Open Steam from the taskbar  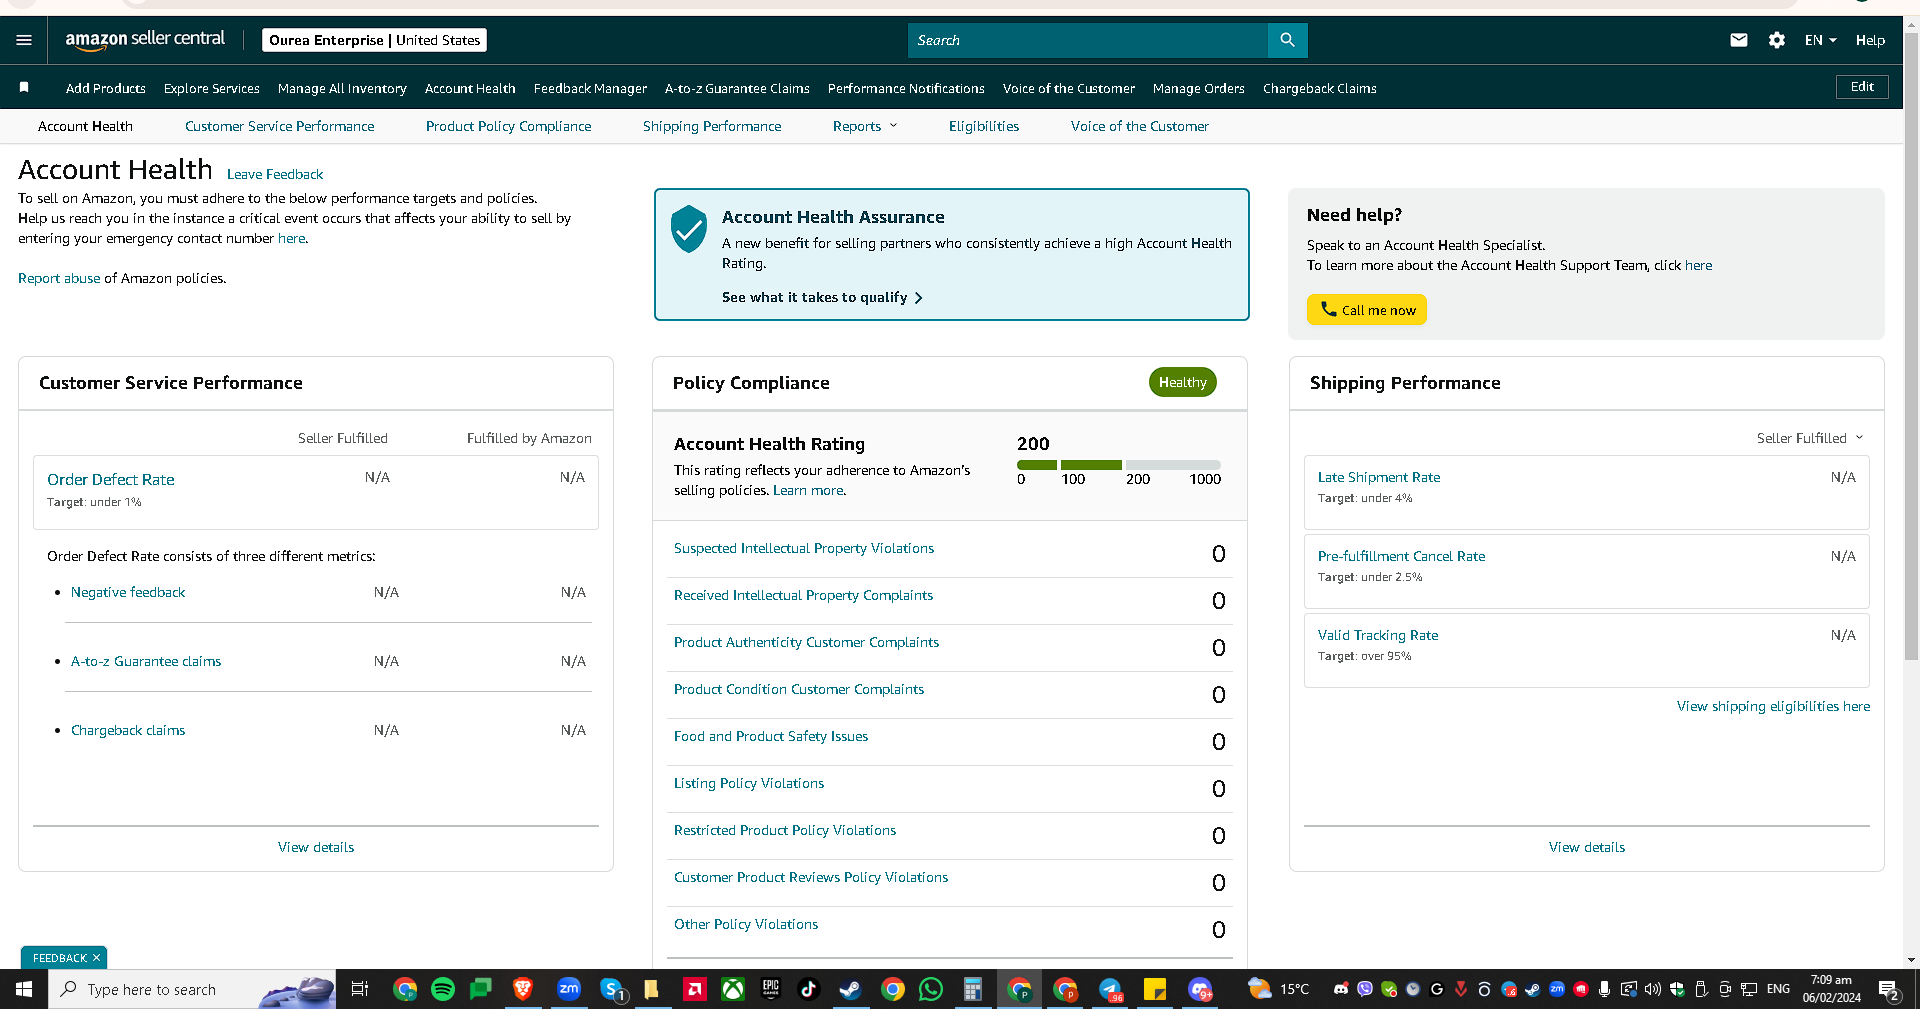[x=850, y=989]
